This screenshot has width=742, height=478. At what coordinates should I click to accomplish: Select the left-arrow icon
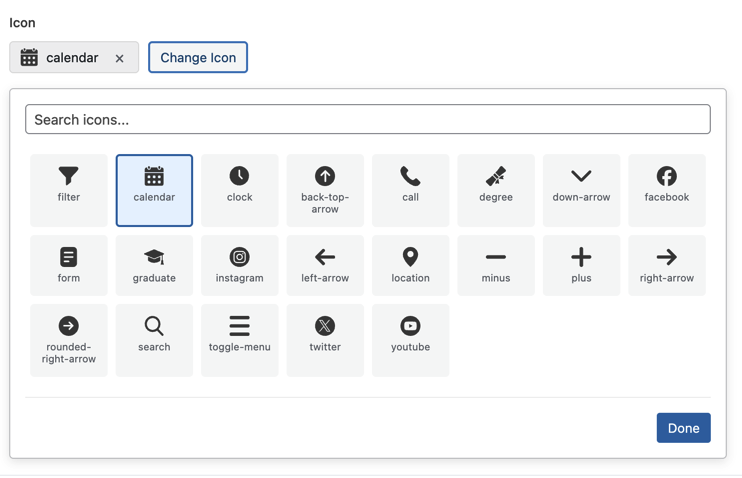click(325, 266)
